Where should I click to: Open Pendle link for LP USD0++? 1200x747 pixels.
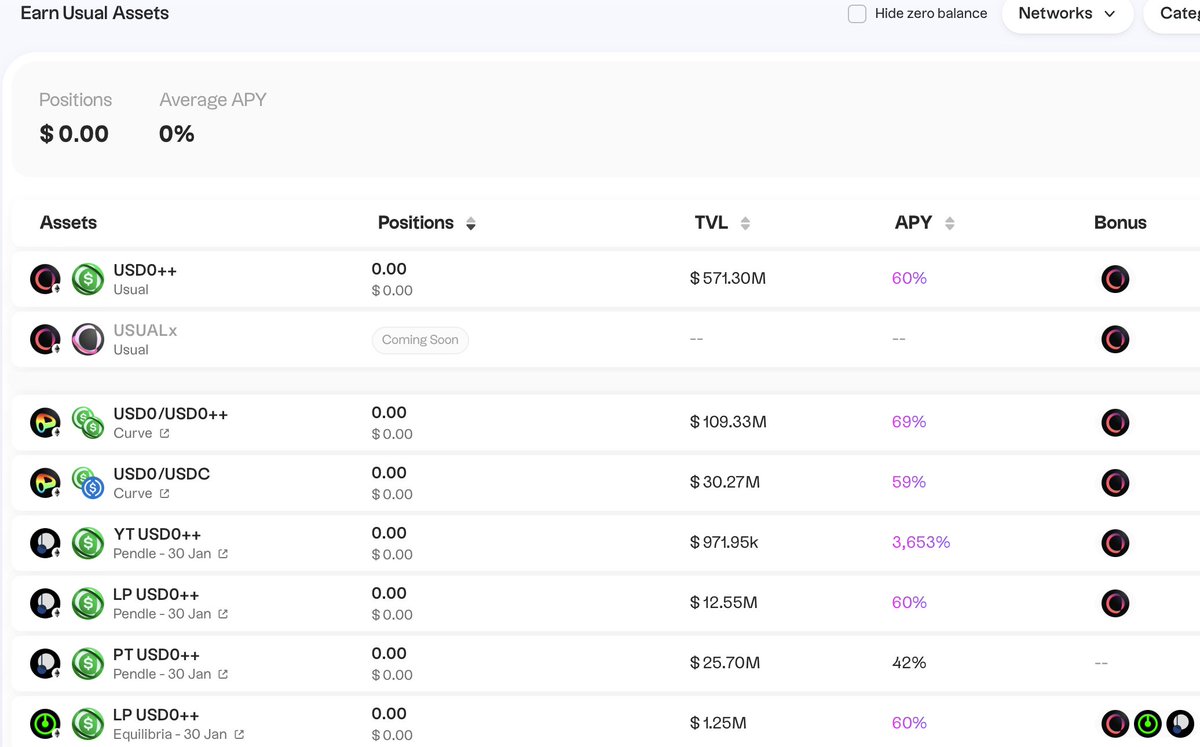pyautogui.click(x=223, y=614)
